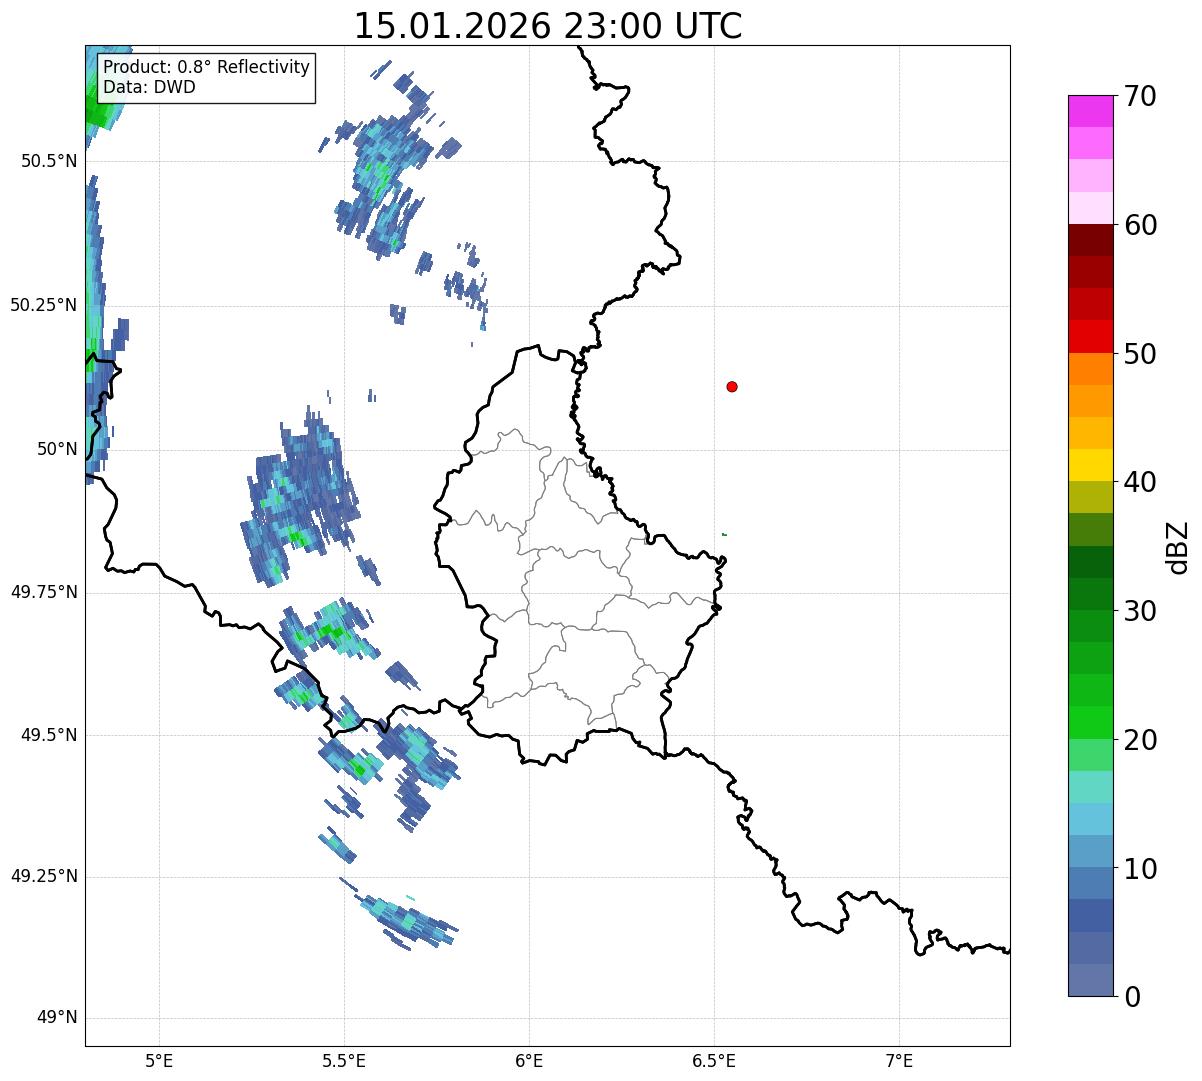Click the radar echo cluster near 49.9°N 5.4°E

pyautogui.click(x=300, y=495)
